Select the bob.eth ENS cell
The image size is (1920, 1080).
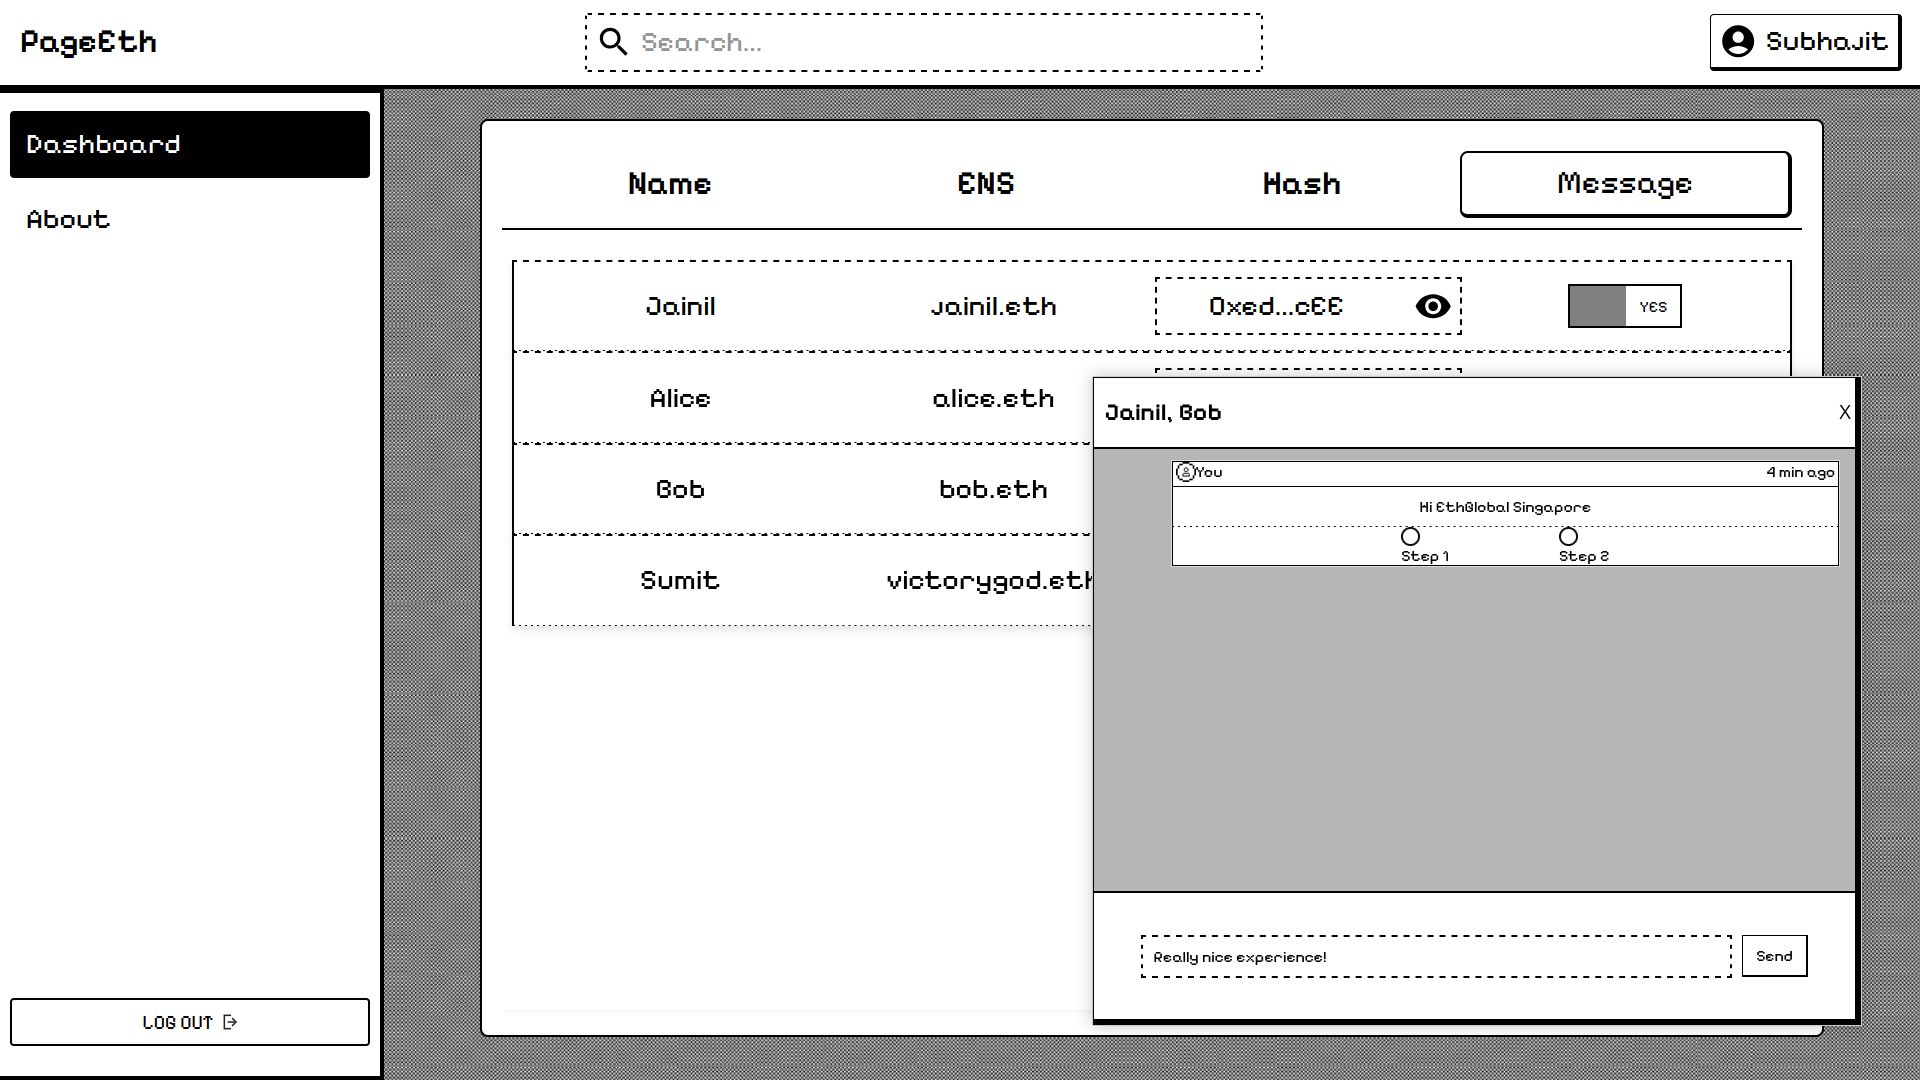coord(993,490)
